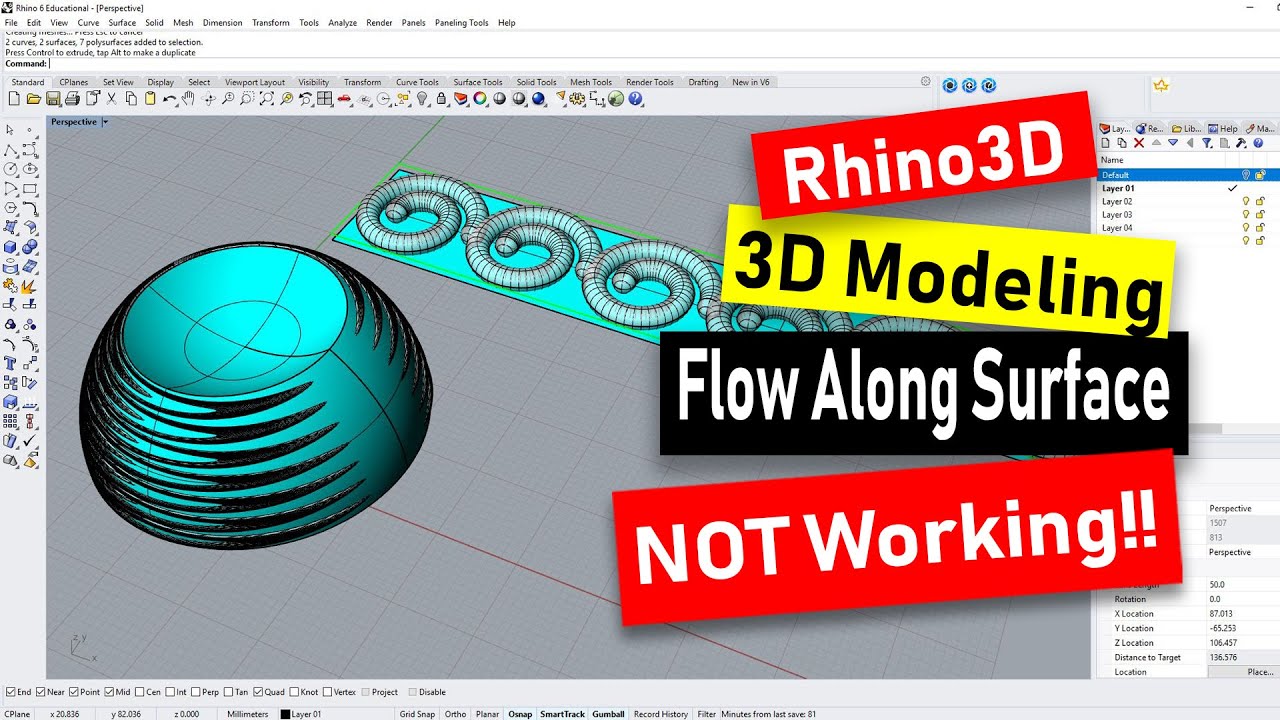
Task: Click the blue question mark Help icon
Action: tap(635, 99)
